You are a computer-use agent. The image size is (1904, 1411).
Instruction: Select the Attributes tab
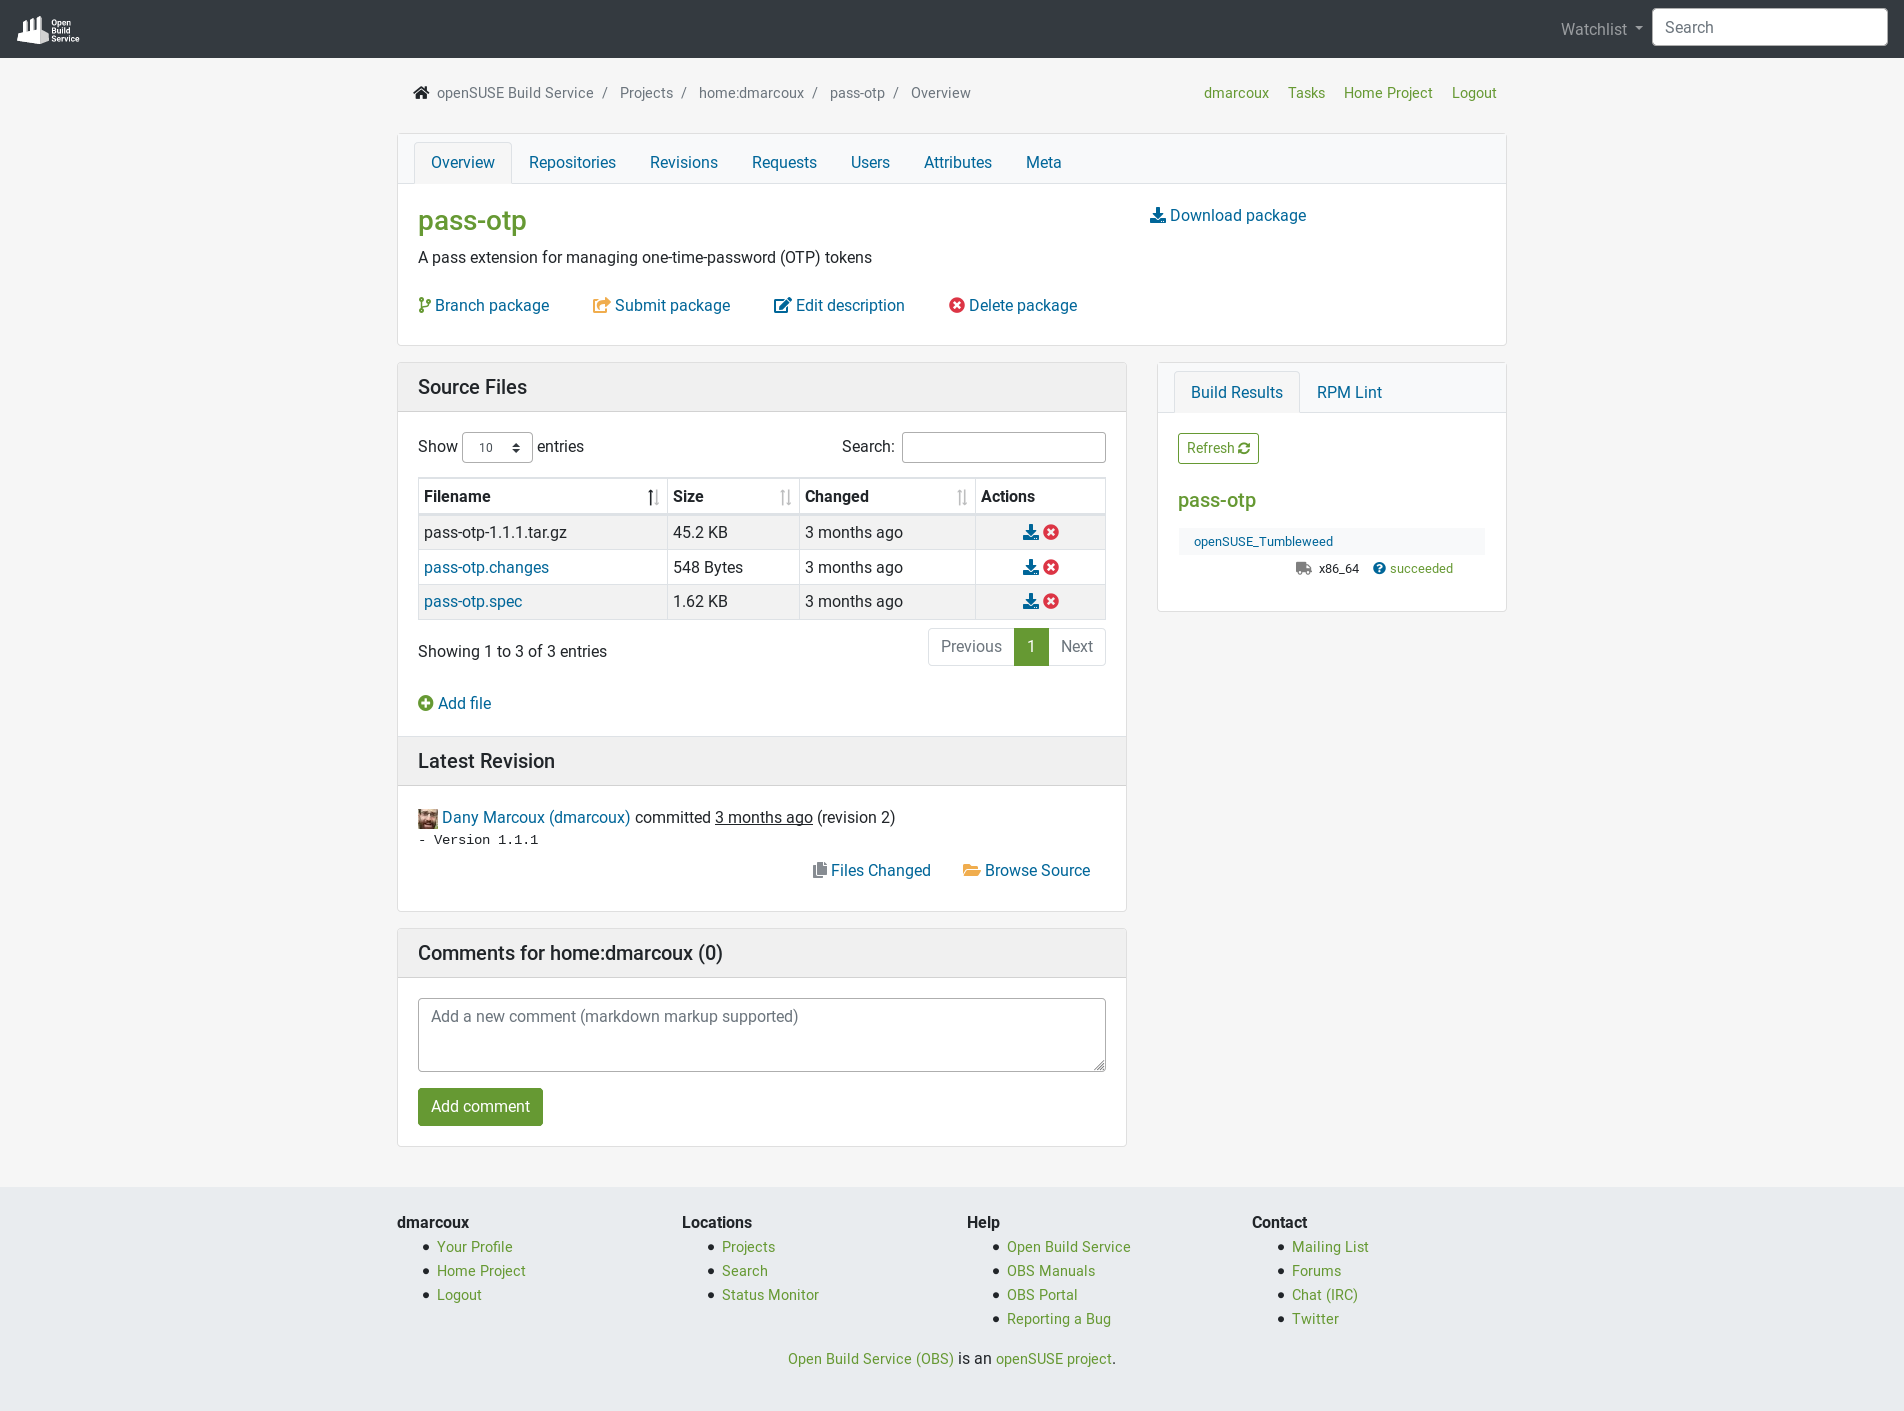coord(958,163)
